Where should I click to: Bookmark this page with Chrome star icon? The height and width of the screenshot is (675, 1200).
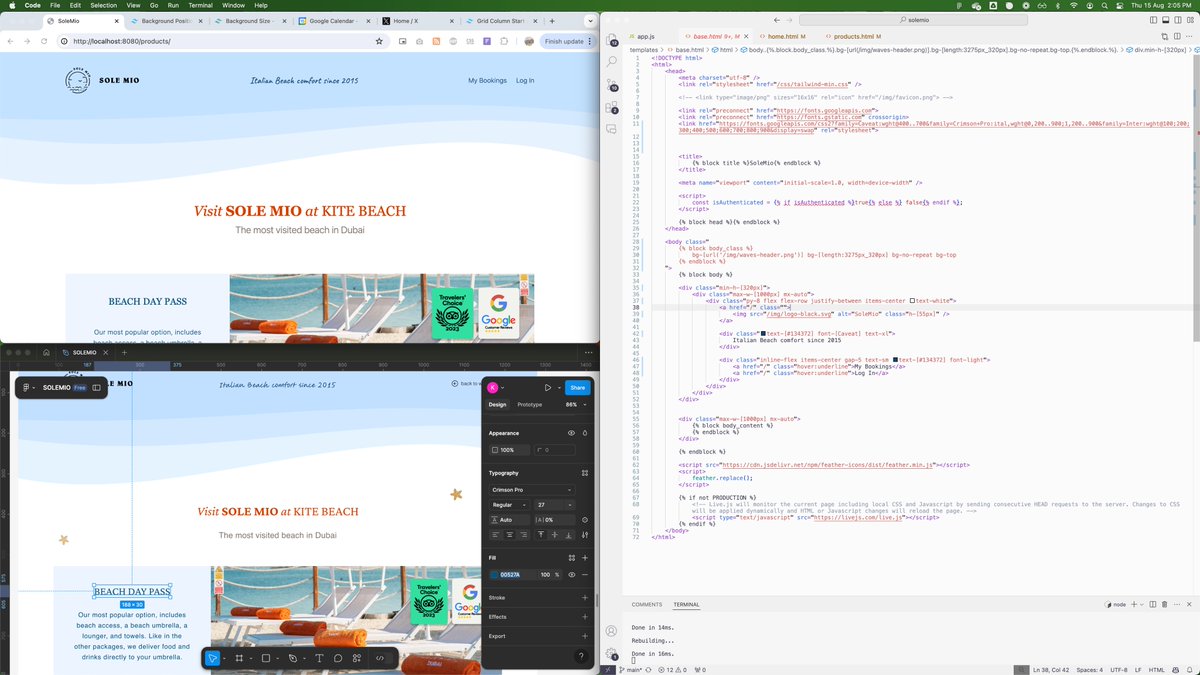(x=379, y=41)
